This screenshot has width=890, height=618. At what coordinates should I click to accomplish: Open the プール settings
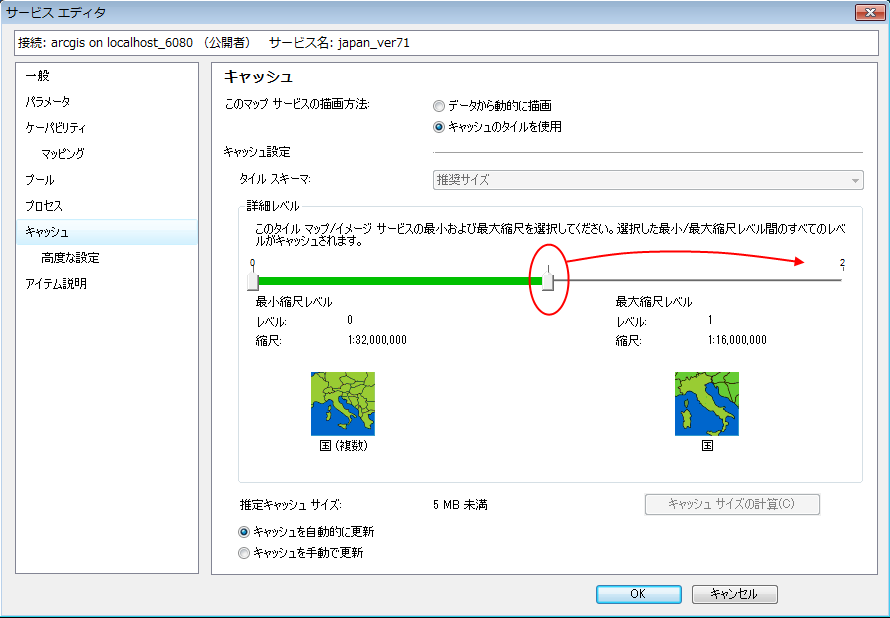pyautogui.click(x=40, y=180)
